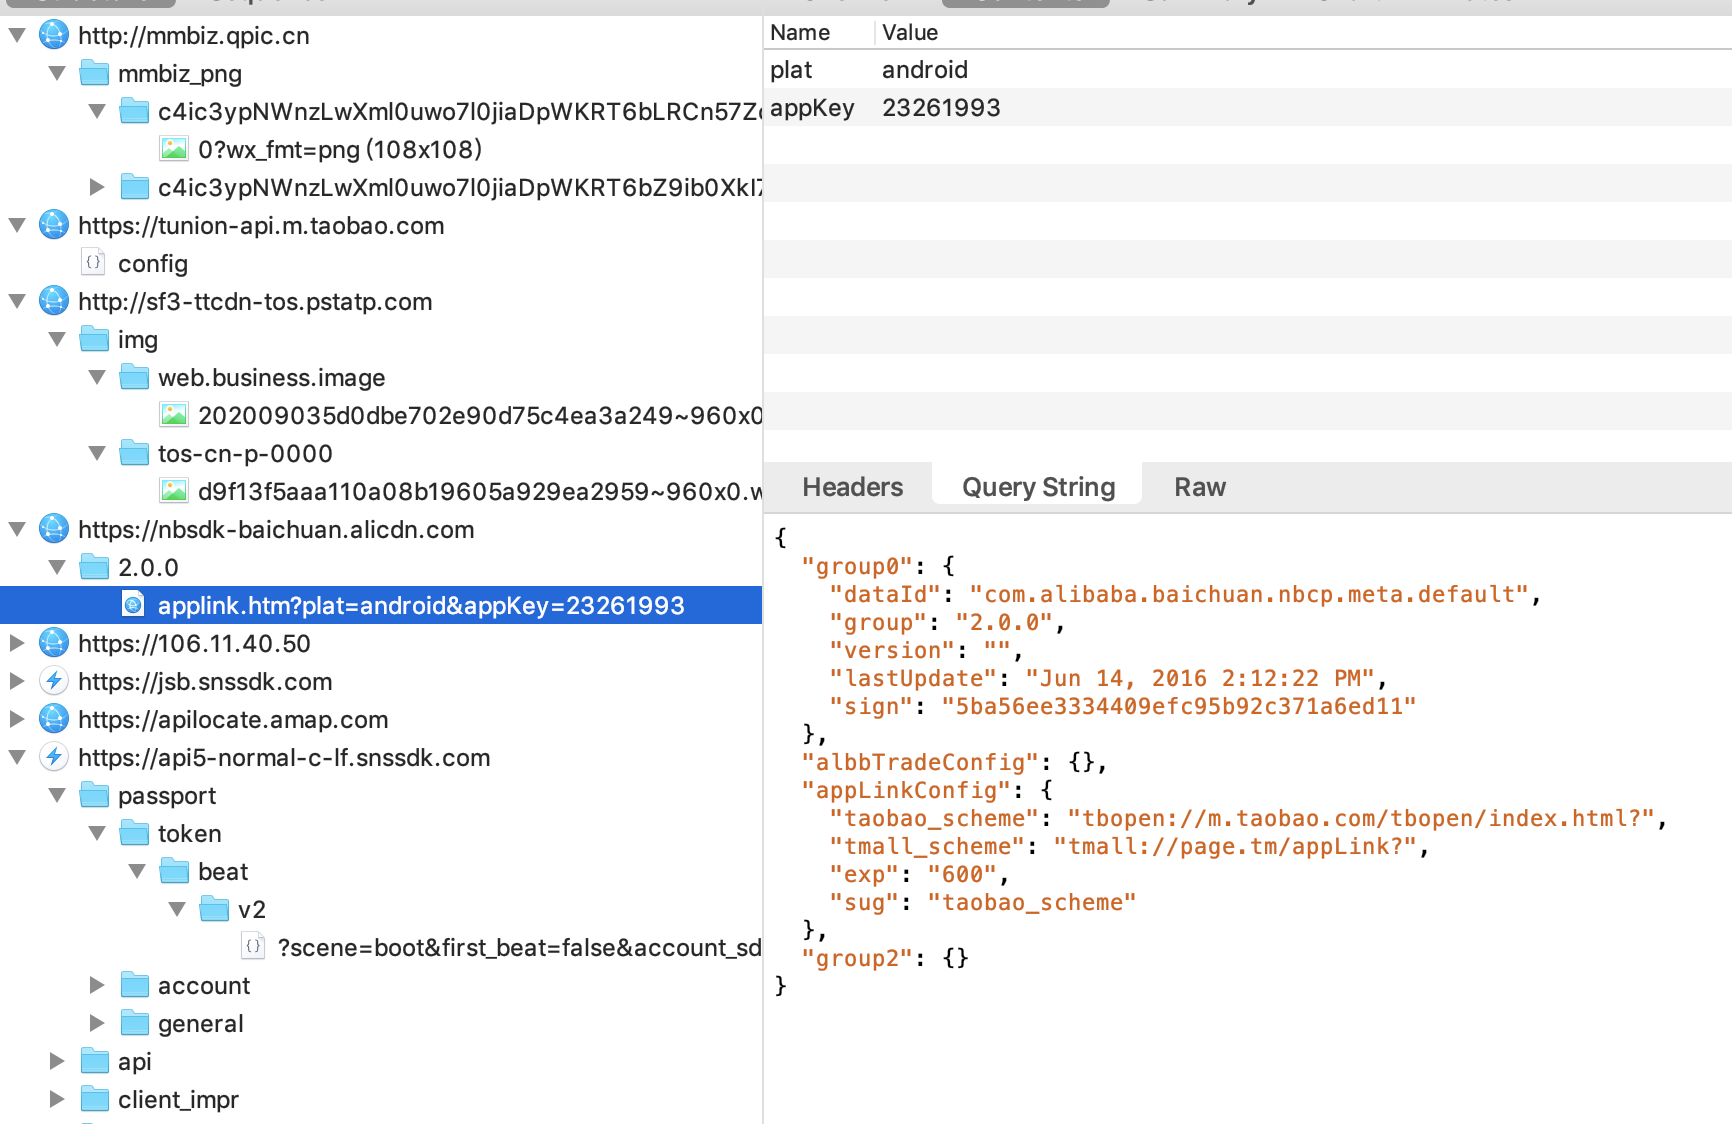The image size is (1732, 1124).
Task: Switch to the Raw tab
Action: click(x=1200, y=487)
